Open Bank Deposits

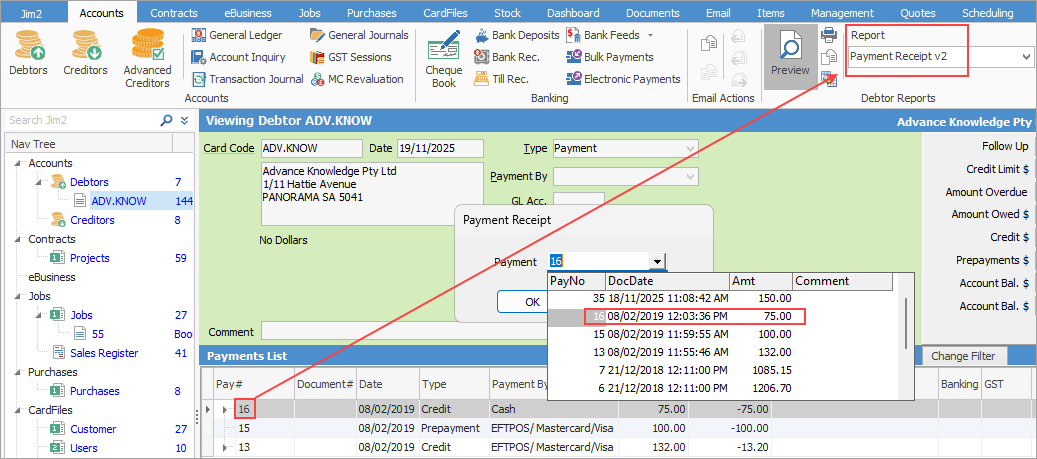(x=517, y=35)
